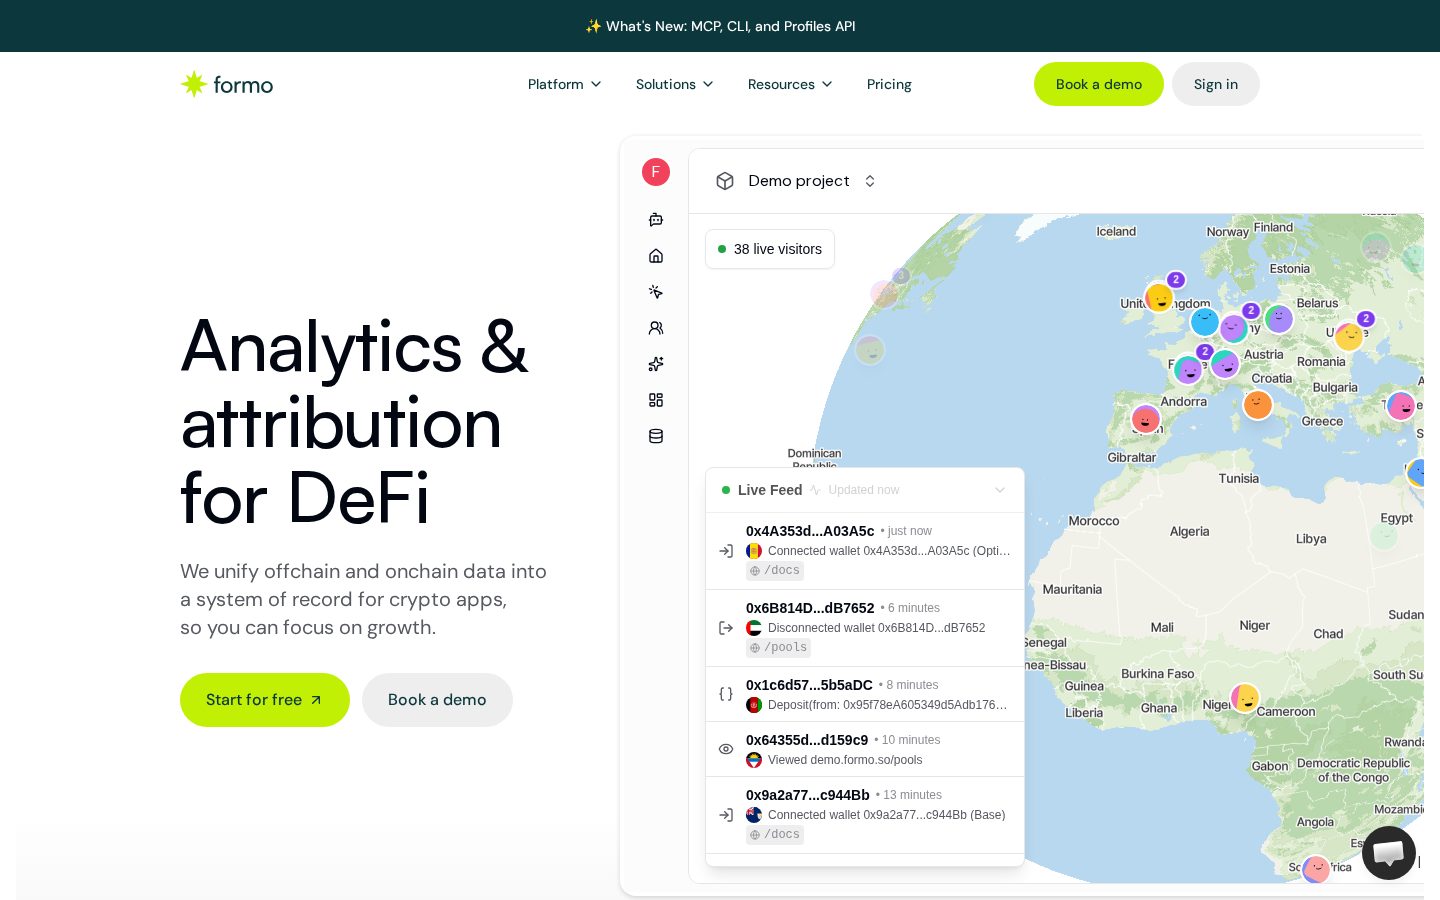
Task: Open the database sidebar icon
Action: point(656,436)
